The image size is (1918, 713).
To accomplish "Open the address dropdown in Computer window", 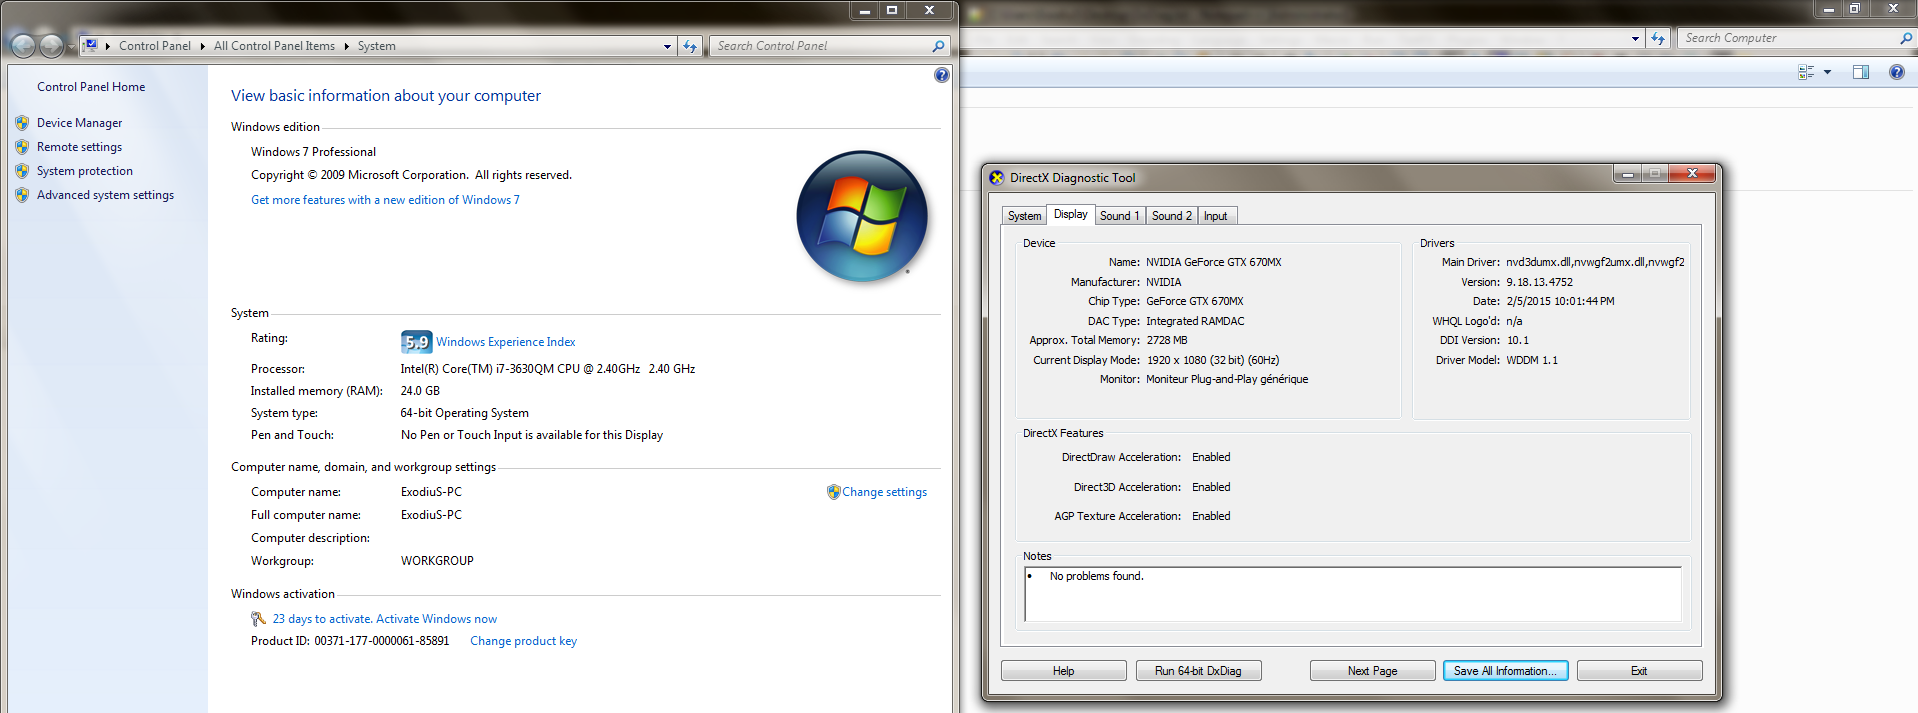I will coord(1635,38).
